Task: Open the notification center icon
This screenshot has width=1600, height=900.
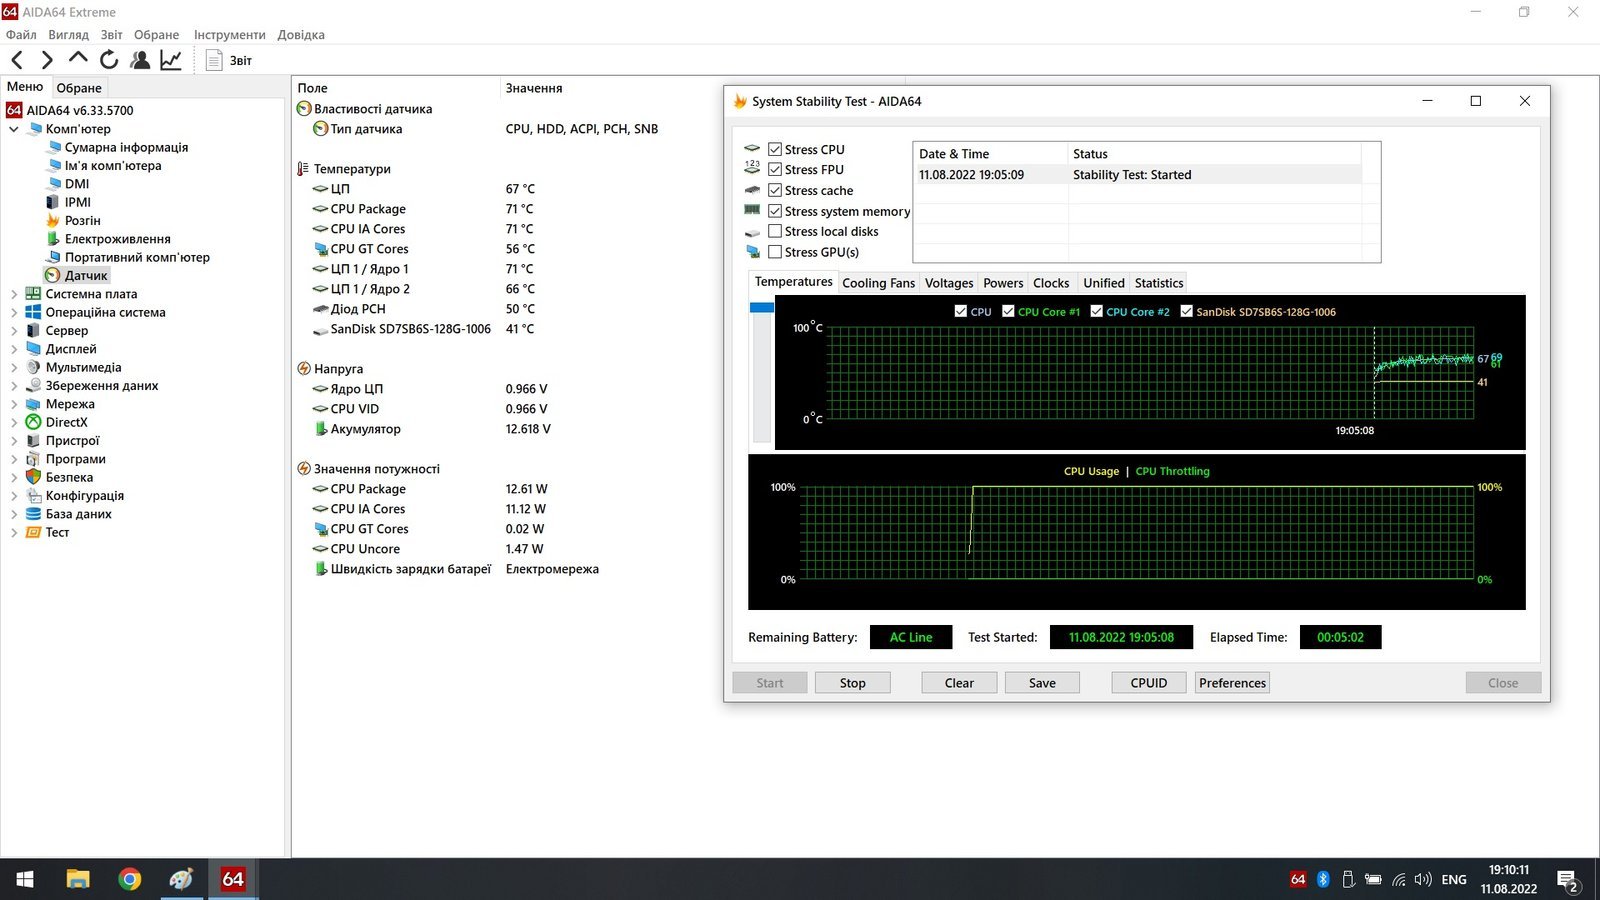Action: pyautogui.click(x=1567, y=880)
